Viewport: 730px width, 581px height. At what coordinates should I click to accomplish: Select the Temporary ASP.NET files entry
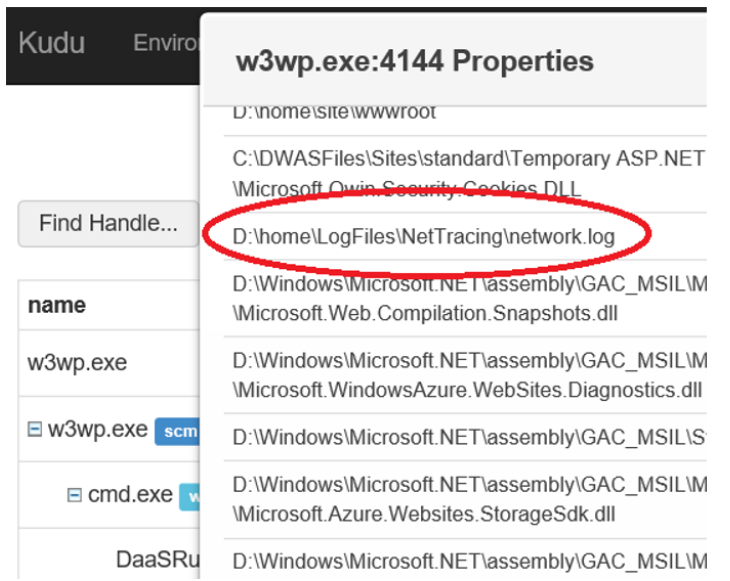tap(468, 172)
